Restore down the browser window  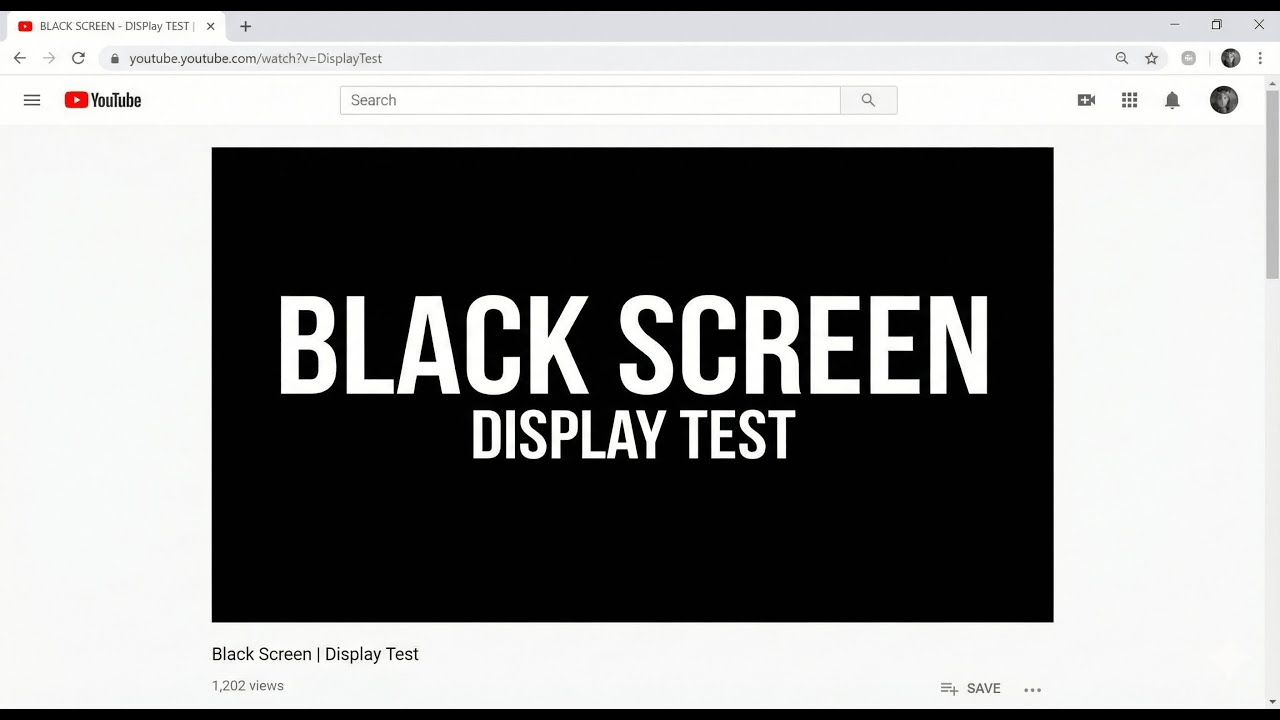(x=1216, y=25)
